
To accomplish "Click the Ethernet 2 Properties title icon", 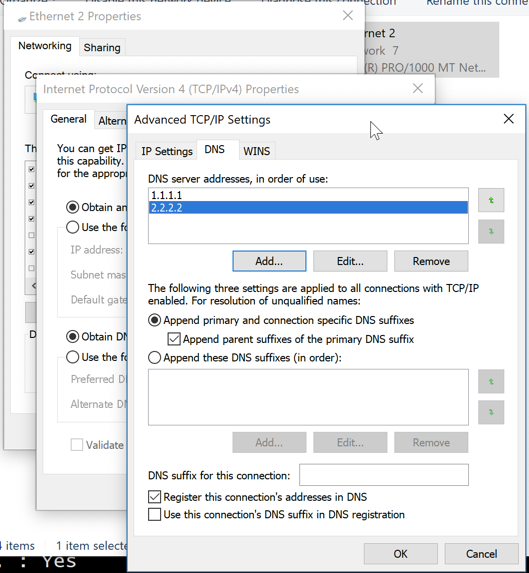I will (x=22, y=18).
